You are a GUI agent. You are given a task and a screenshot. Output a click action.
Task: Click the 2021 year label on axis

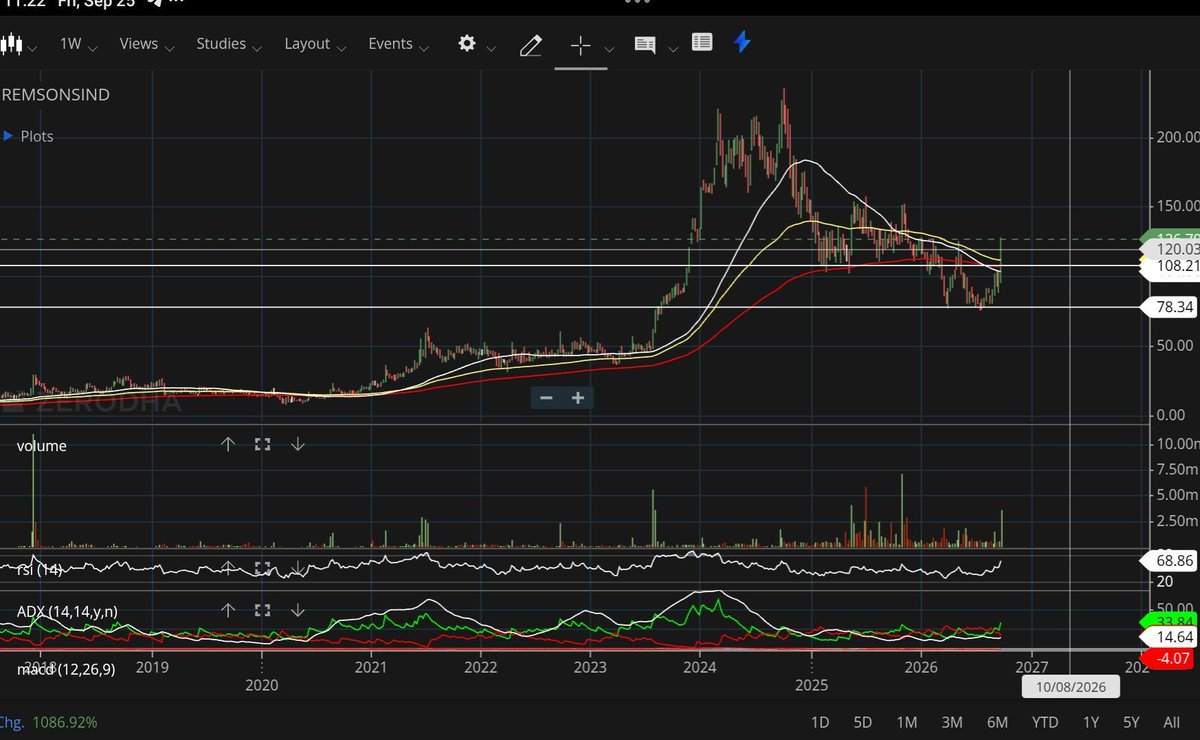[371, 666]
